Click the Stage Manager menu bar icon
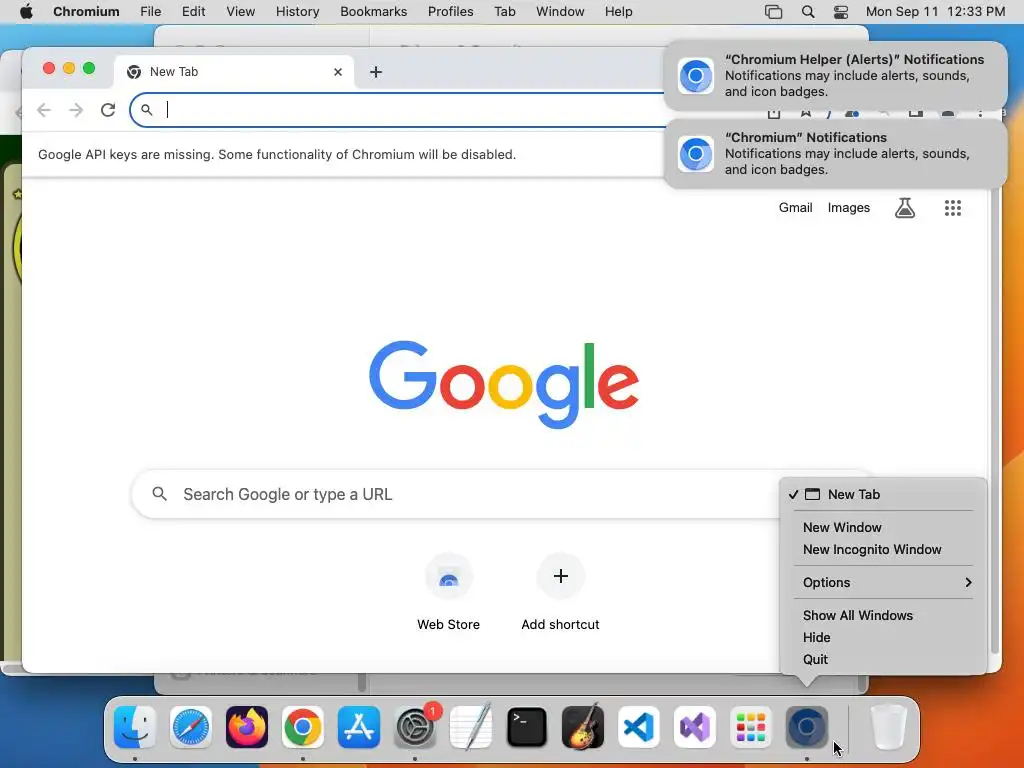1024x768 pixels. point(773,12)
